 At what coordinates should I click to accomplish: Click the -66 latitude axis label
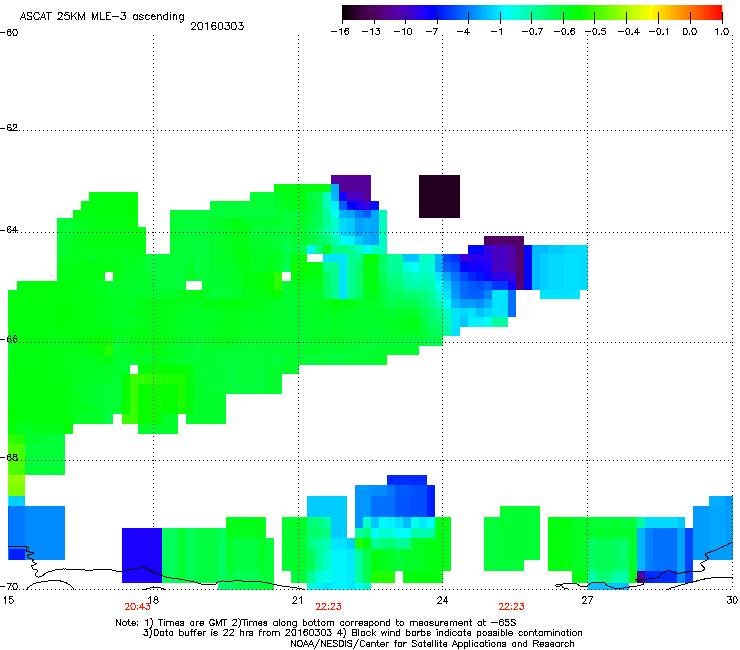(x=9, y=339)
